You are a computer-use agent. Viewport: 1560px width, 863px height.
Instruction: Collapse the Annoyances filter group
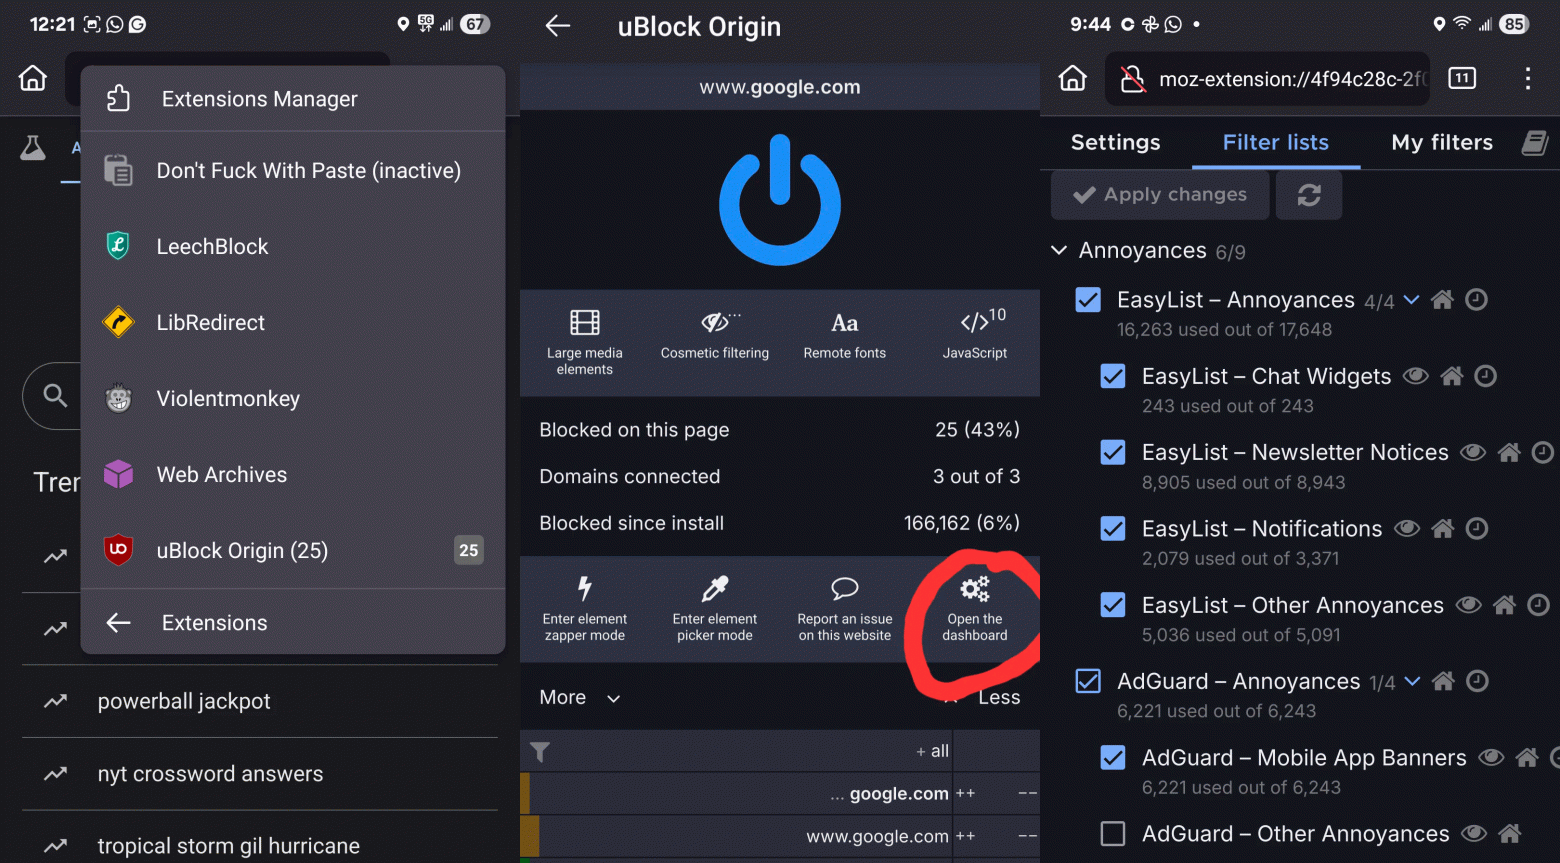(x=1059, y=250)
